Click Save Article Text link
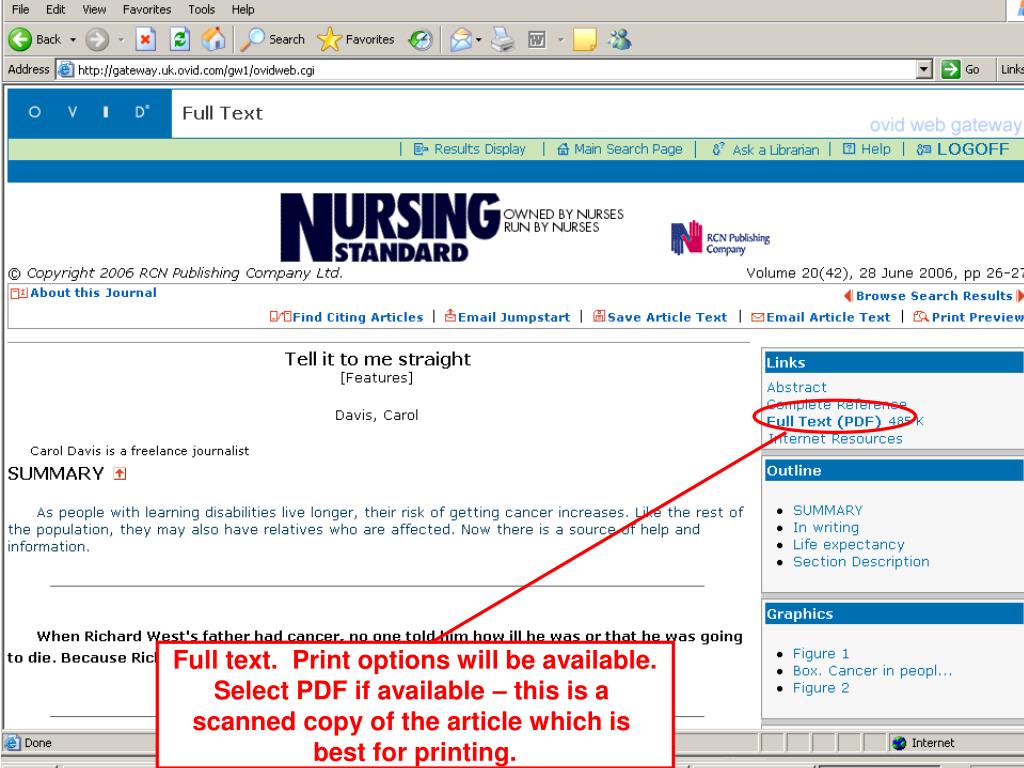The width and height of the screenshot is (1024, 768). [660, 317]
